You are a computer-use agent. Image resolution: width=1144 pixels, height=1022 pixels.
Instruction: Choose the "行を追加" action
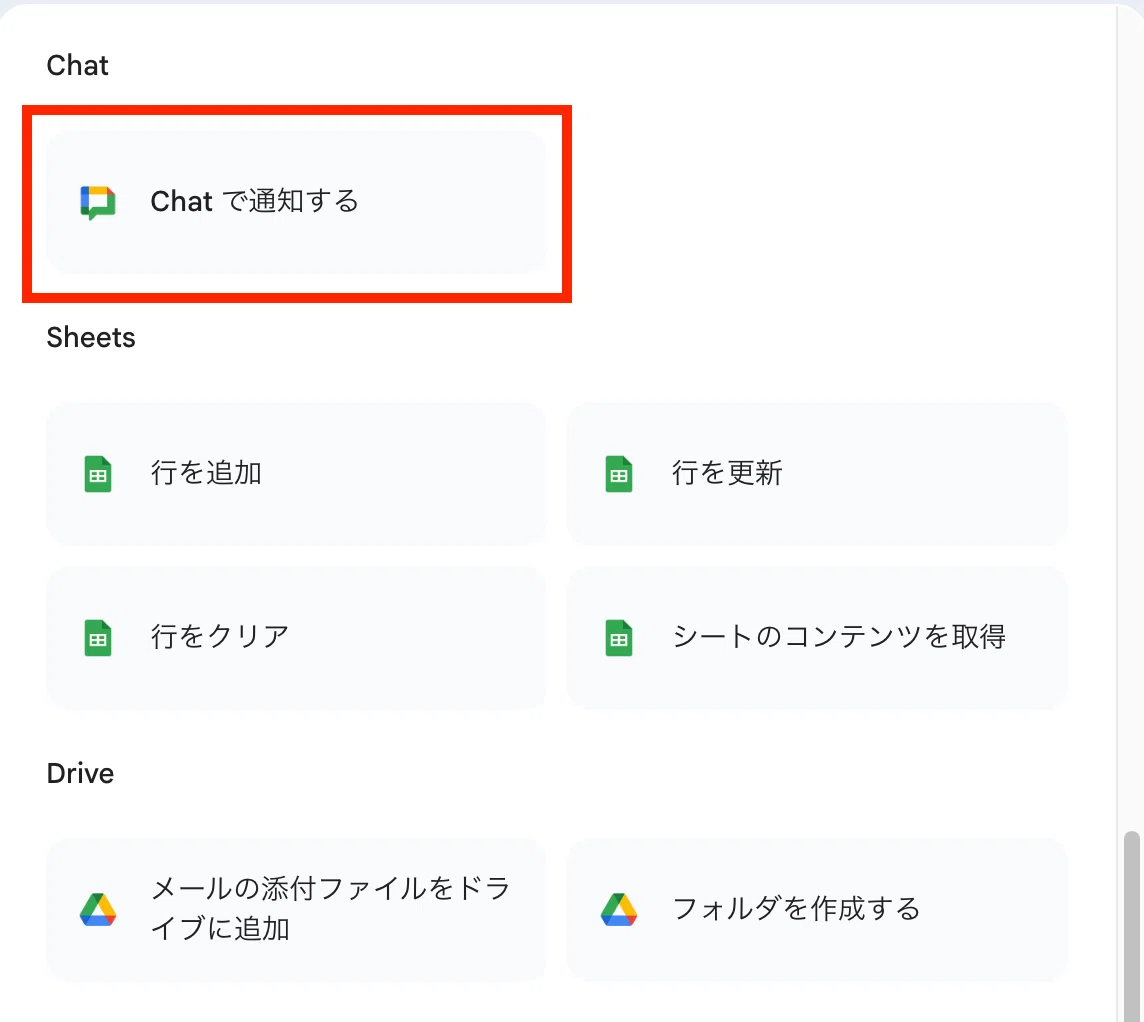pos(296,474)
